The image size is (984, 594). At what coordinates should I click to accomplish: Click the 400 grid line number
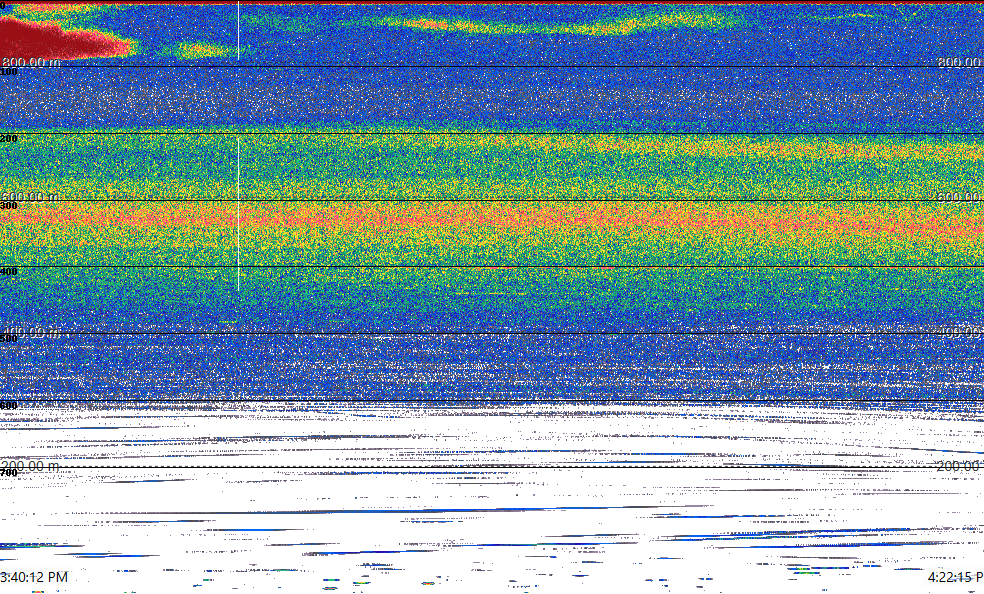pos(9,272)
